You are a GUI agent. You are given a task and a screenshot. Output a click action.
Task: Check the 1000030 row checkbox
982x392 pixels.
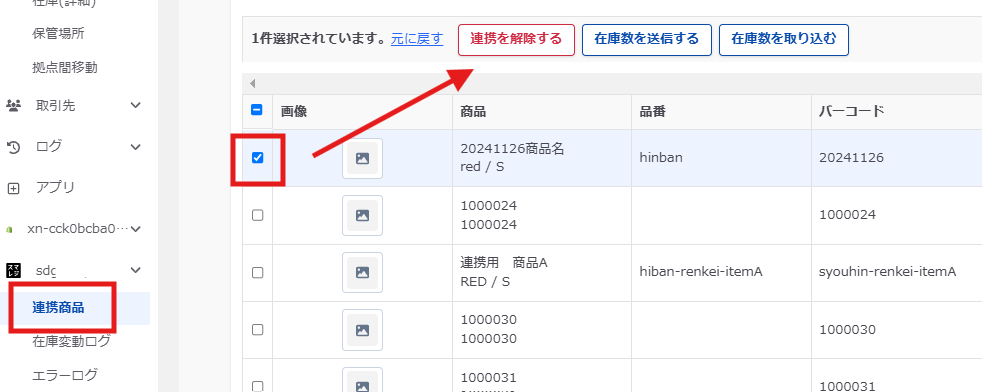tap(257, 329)
